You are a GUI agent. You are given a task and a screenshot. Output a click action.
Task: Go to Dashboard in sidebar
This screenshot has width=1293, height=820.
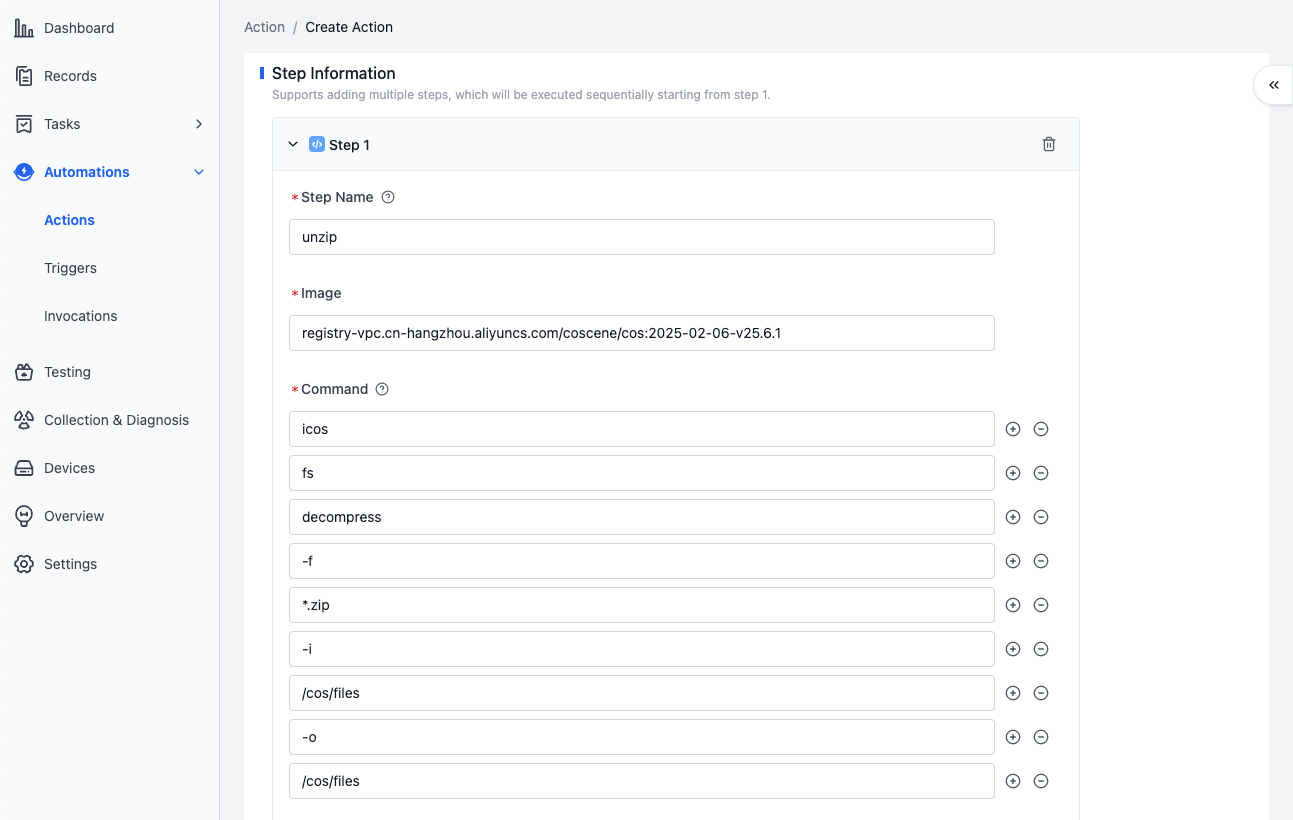78,28
